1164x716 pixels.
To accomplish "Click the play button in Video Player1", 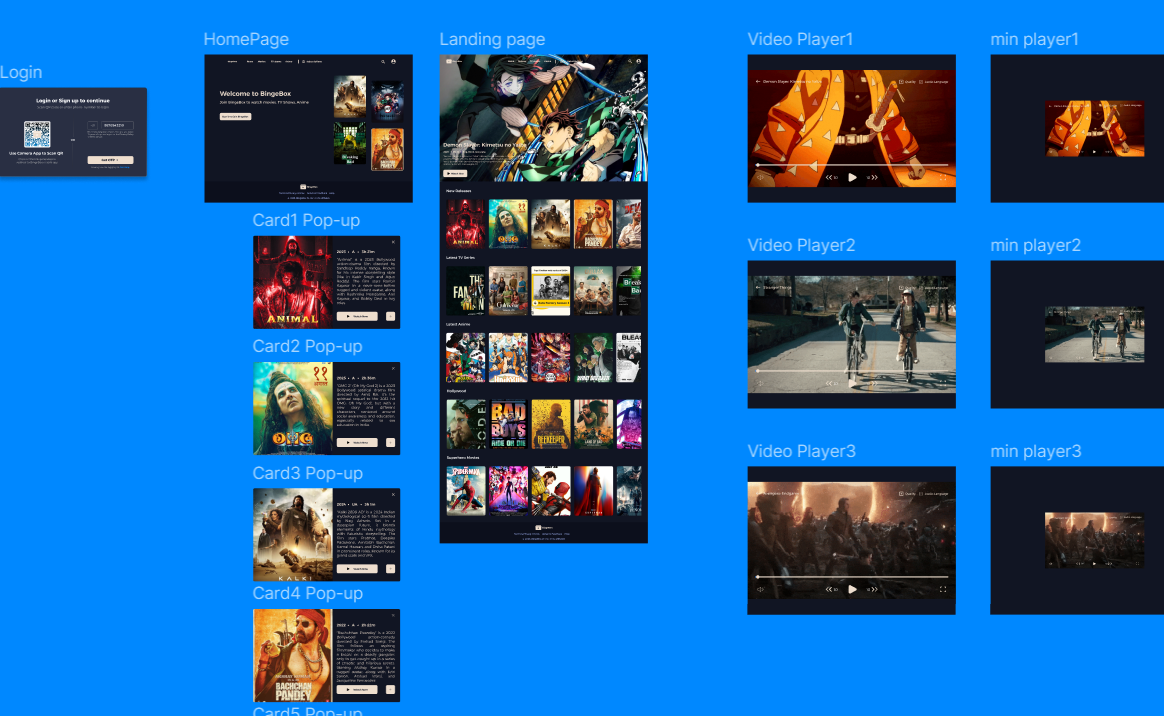I will click(x=852, y=177).
